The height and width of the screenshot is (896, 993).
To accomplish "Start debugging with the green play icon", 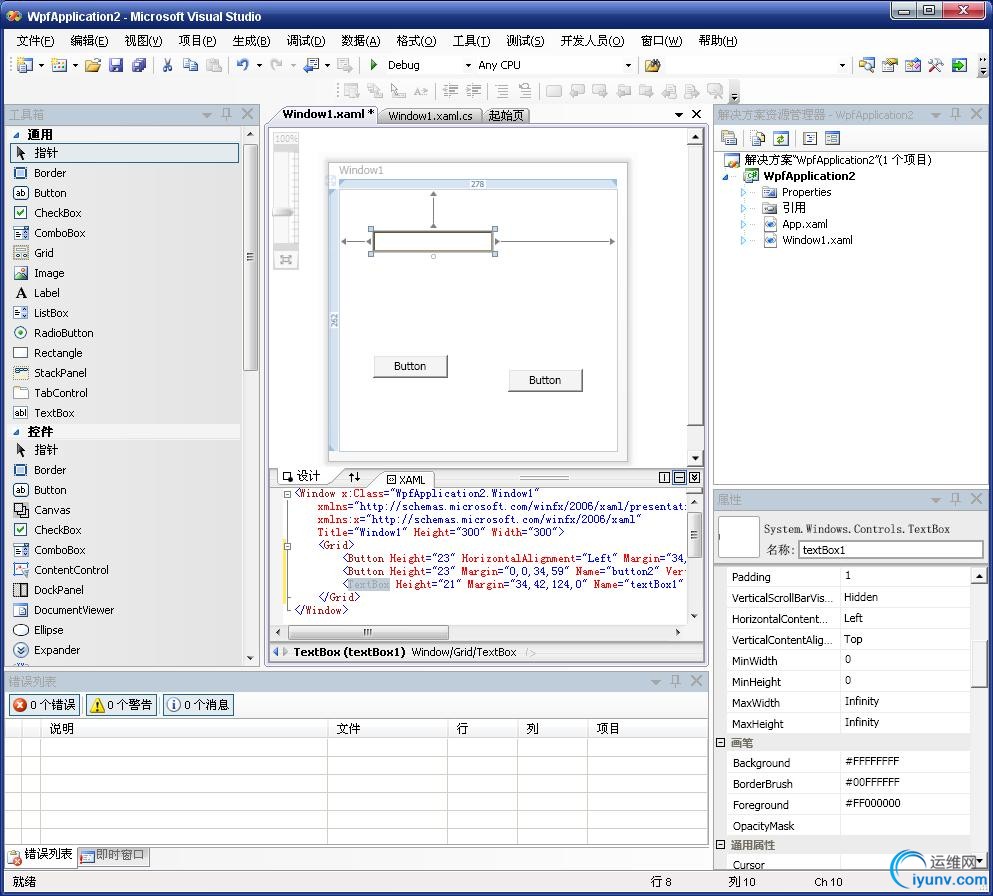I will point(374,65).
